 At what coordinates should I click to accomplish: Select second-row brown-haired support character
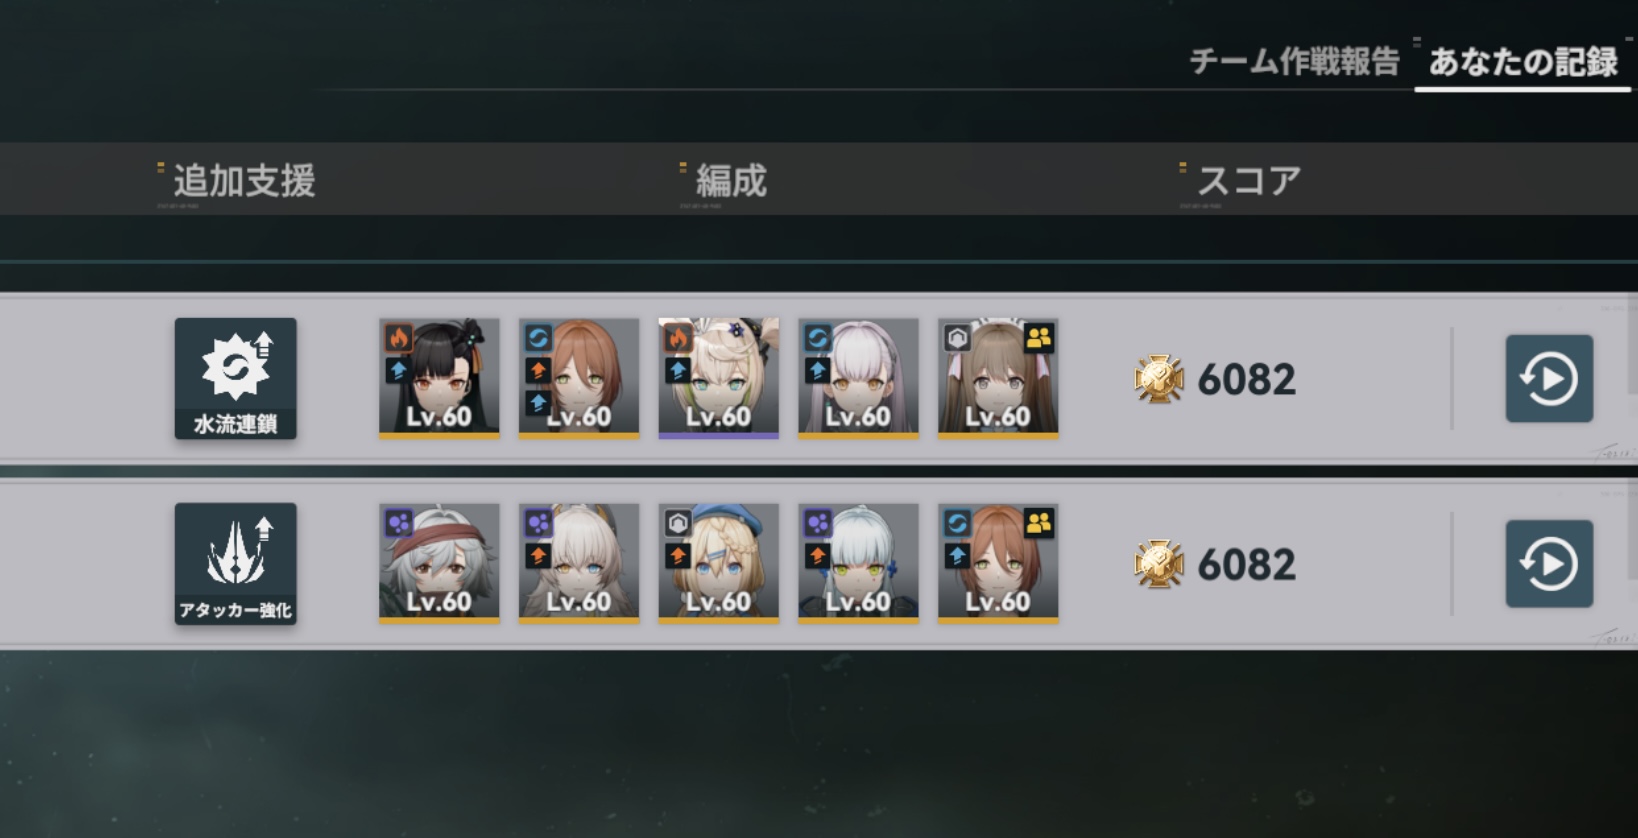click(998, 563)
